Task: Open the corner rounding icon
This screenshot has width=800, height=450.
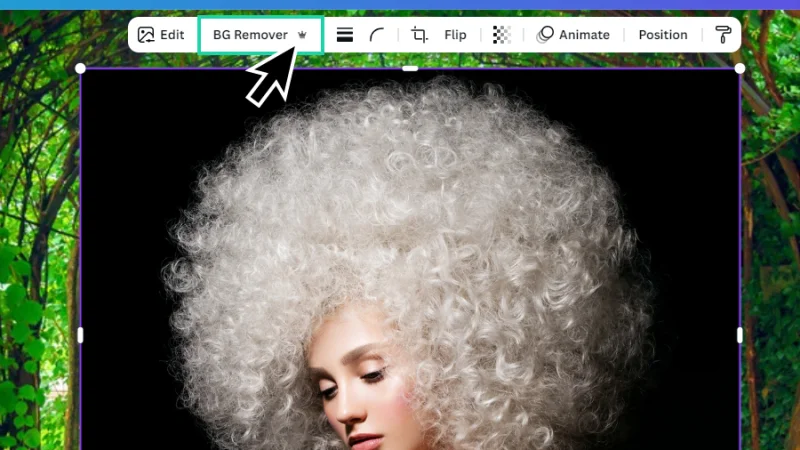Action: pyautogui.click(x=377, y=35)
